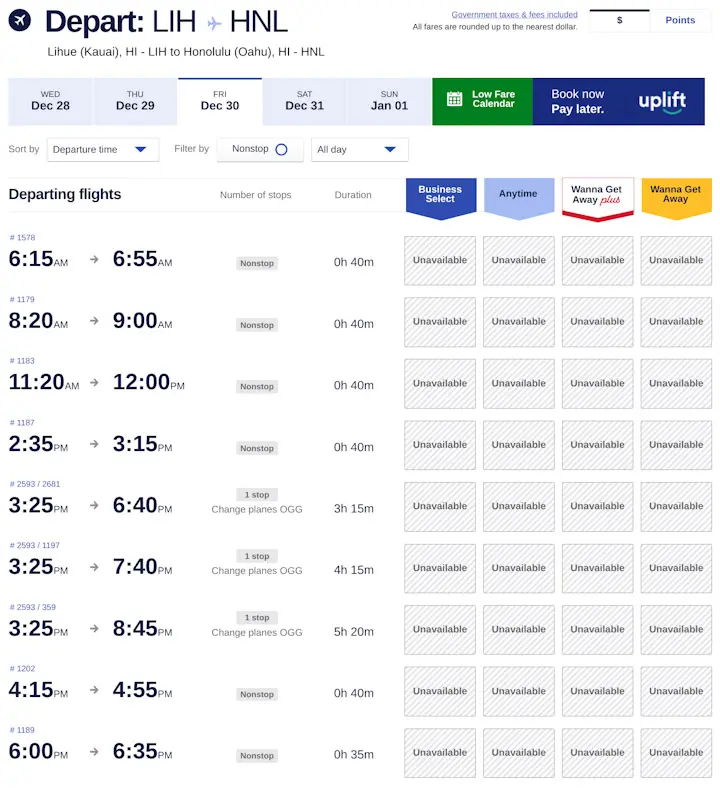Open the Sort by Departure time dropdown
Image resolution: width=720 pixels, height=804 pixels.
pos(103,150)
